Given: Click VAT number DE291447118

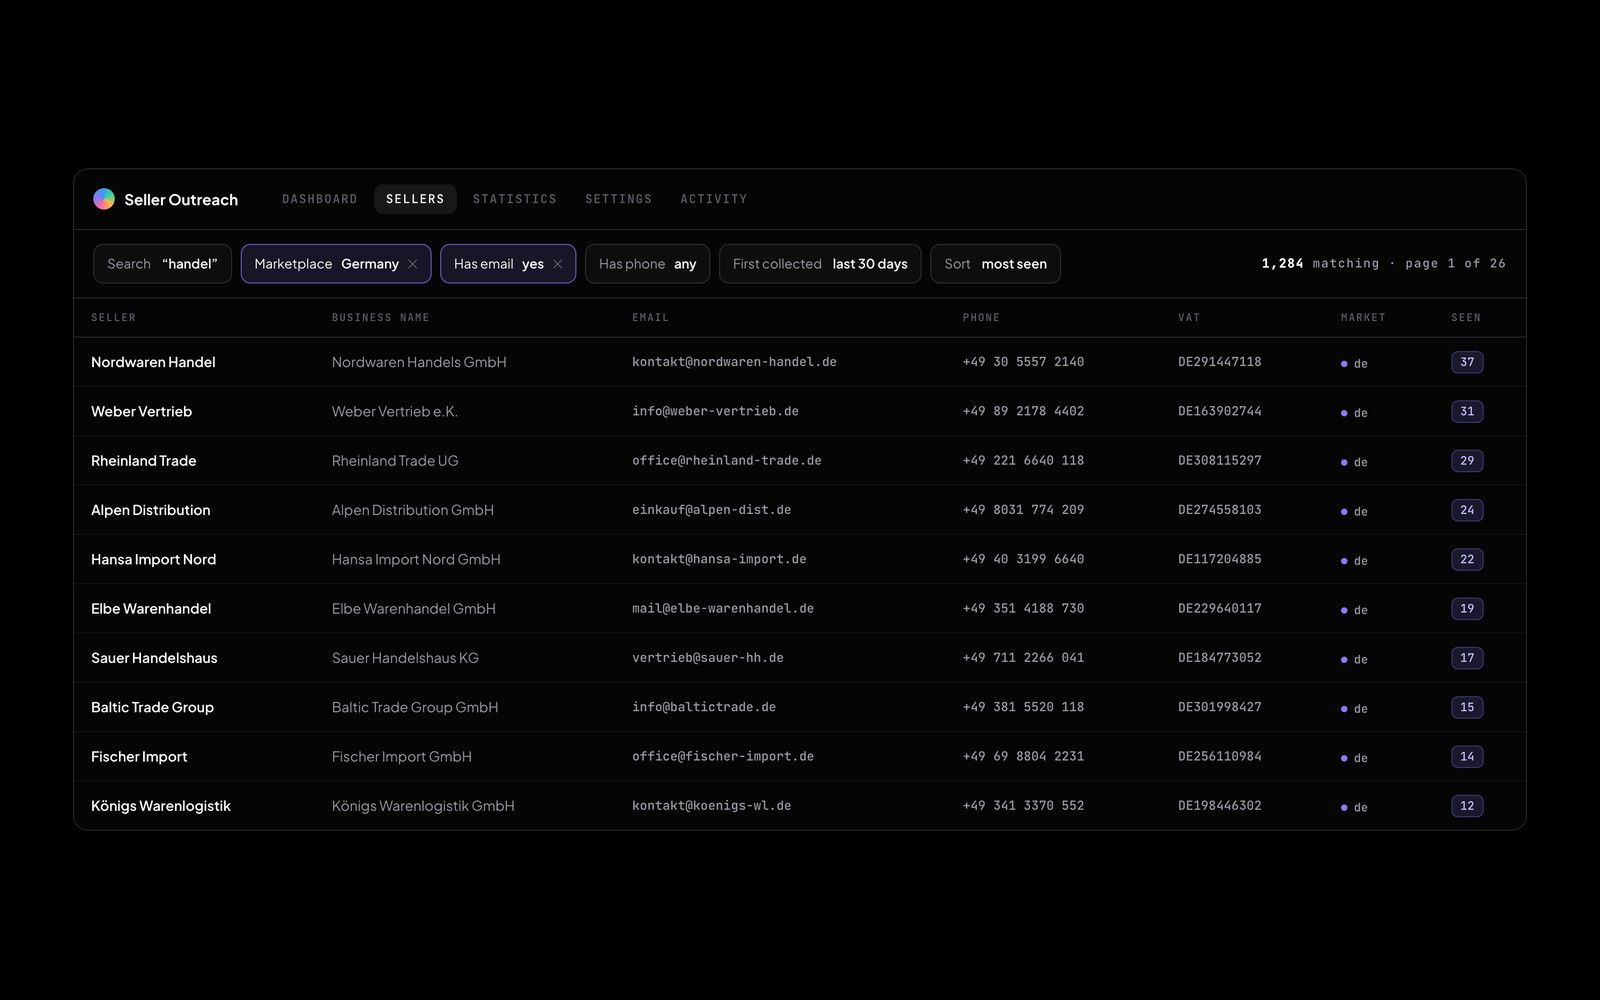Looking at the screenshot, I should (1220, 362).
